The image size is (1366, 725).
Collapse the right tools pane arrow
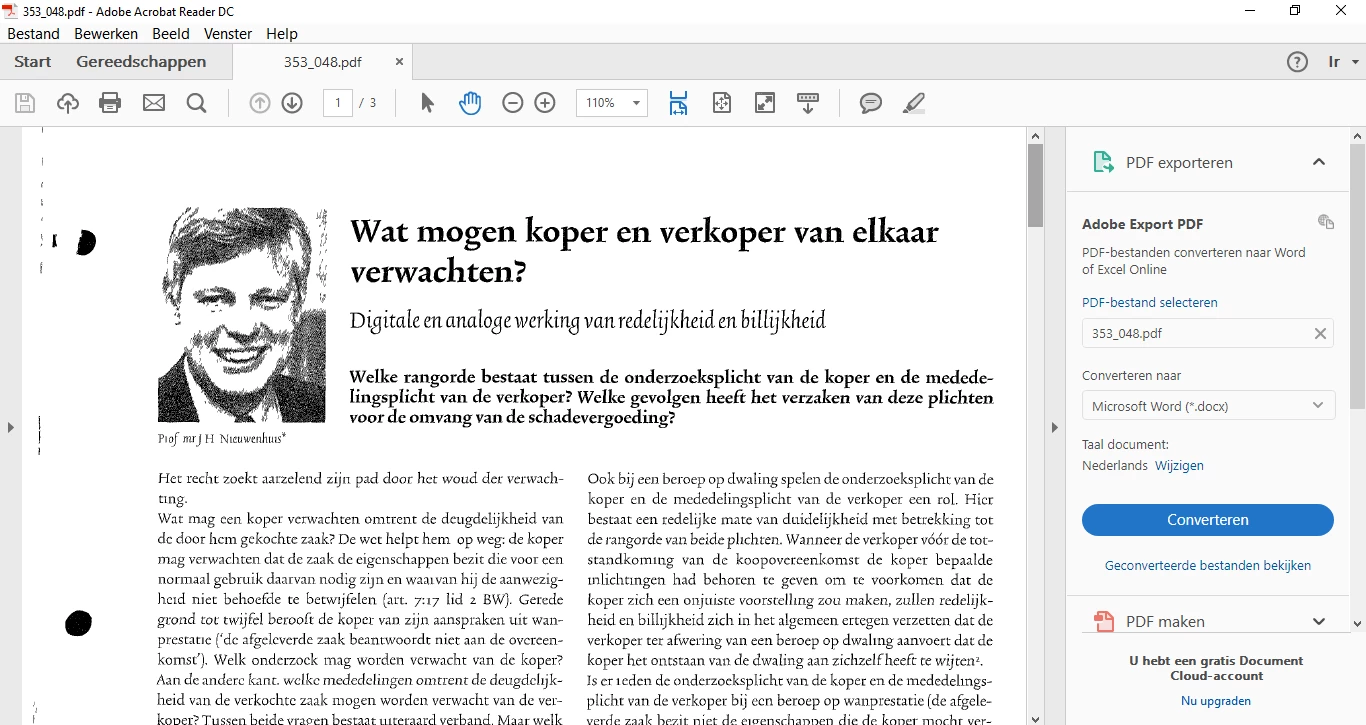[1054, 427]
